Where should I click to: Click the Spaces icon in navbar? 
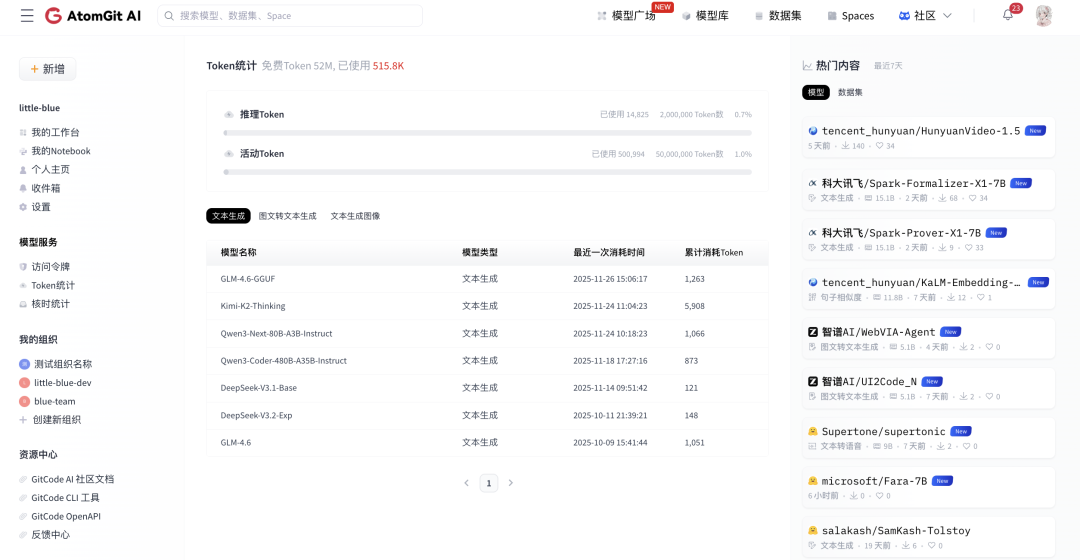pos(832,16)
